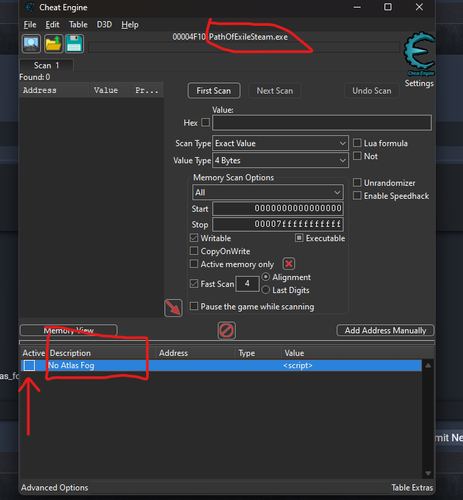Click the First Scan button

[214, 91]
